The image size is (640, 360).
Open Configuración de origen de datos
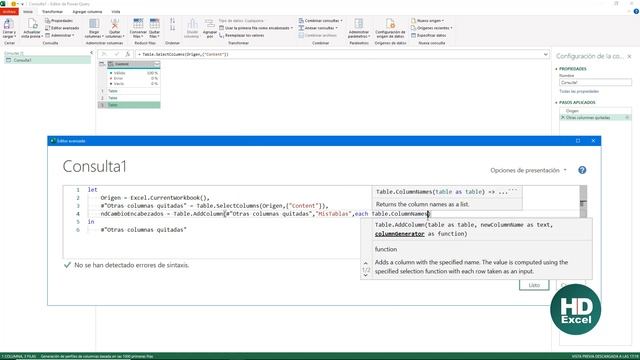[x=390, y=28]
